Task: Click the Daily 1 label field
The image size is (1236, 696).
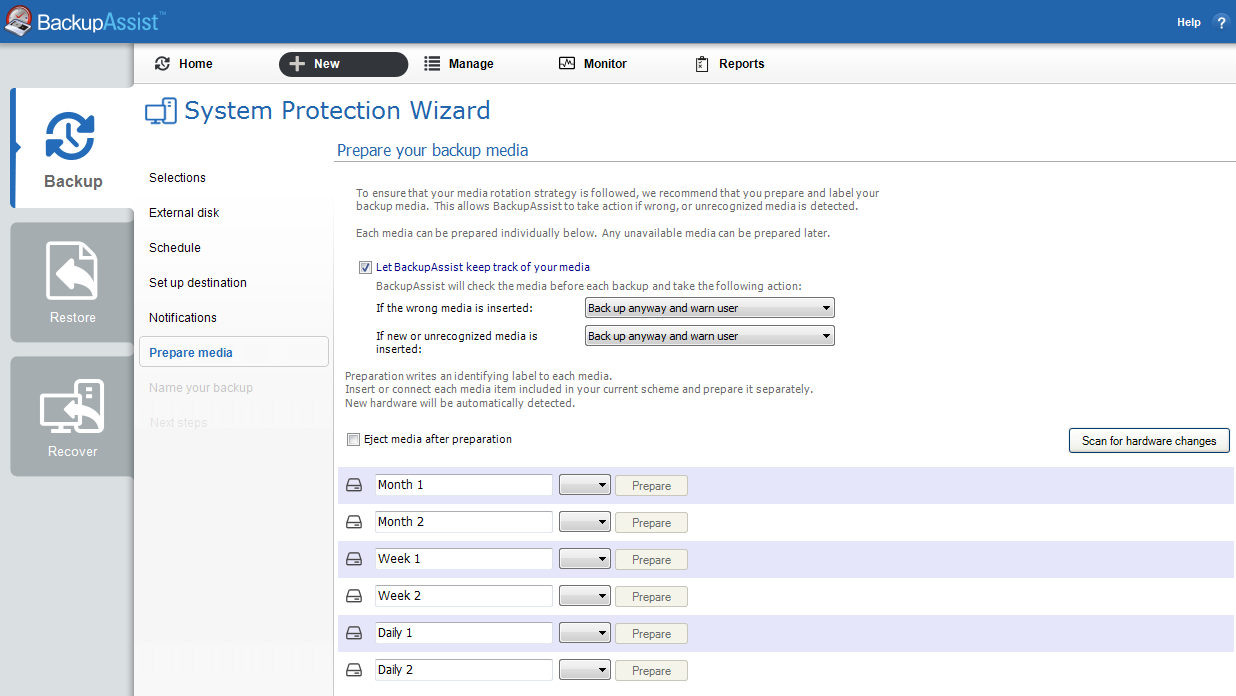Action: pos(464,633)
